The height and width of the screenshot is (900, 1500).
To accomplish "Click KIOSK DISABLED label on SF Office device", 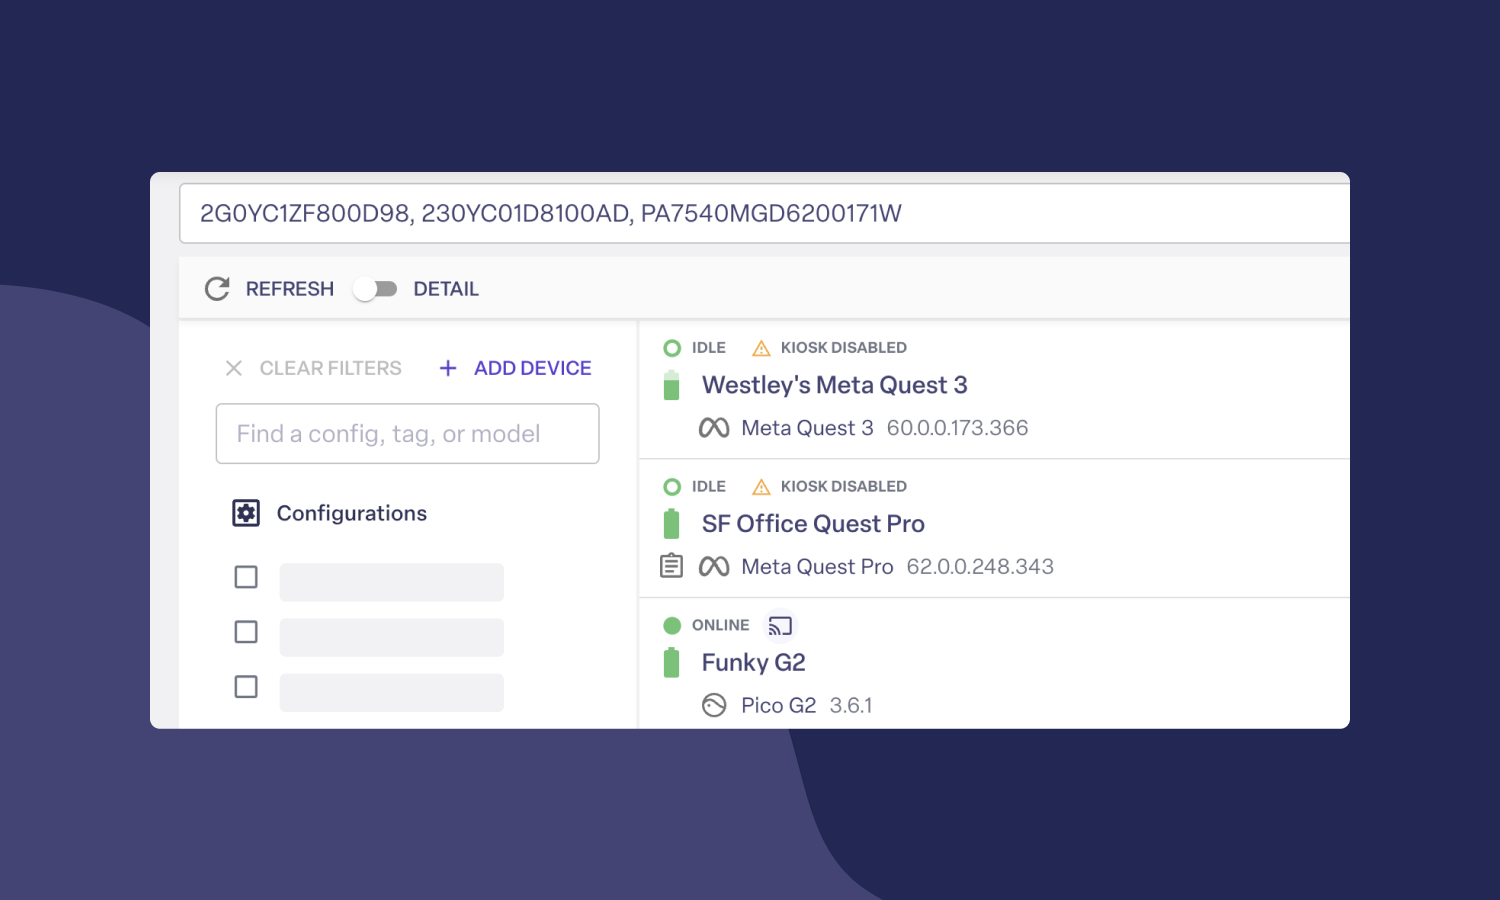I will tap(844, 487).
